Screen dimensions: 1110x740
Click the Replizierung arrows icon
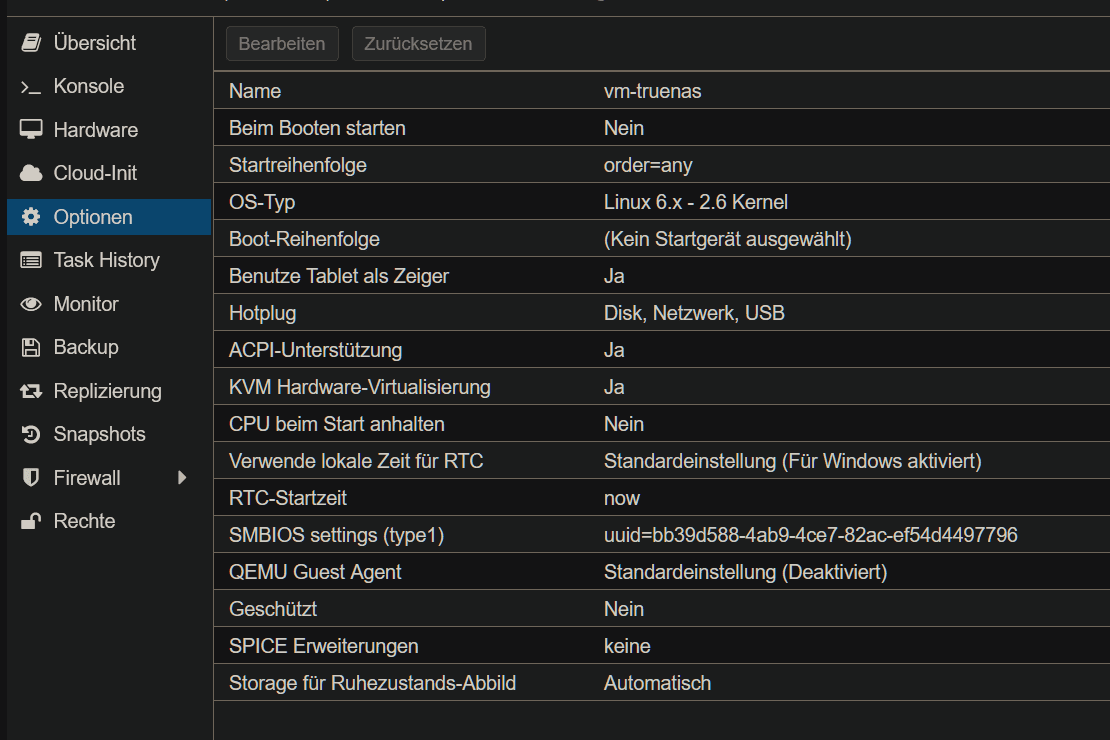click(31, 391)
